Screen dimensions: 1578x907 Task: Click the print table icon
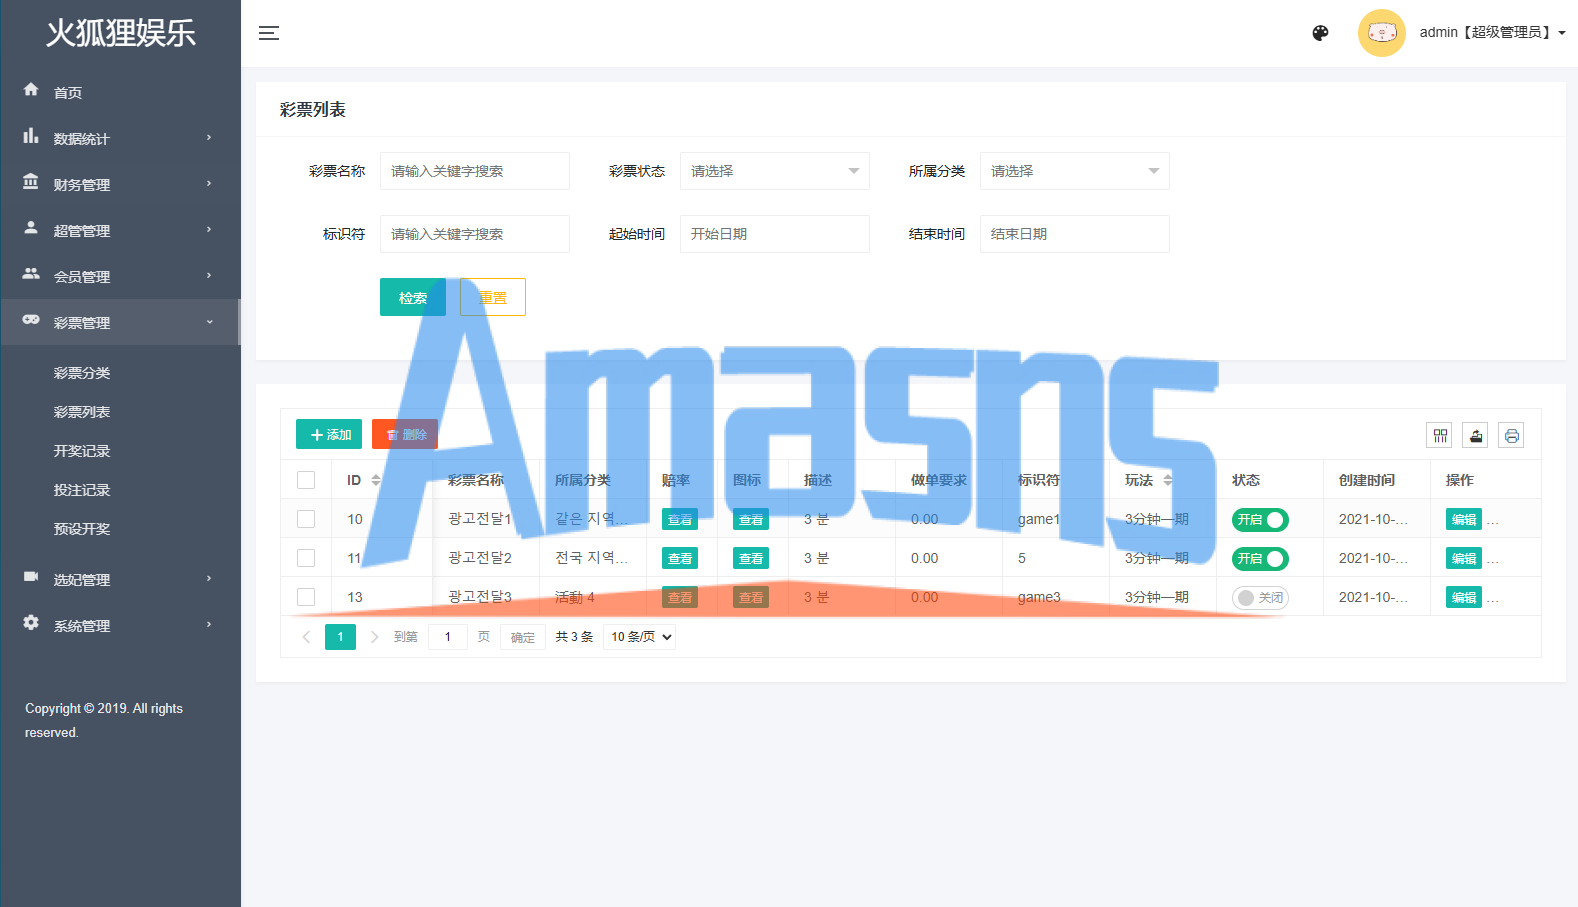pyautogui.click(x=1512, y=435)
